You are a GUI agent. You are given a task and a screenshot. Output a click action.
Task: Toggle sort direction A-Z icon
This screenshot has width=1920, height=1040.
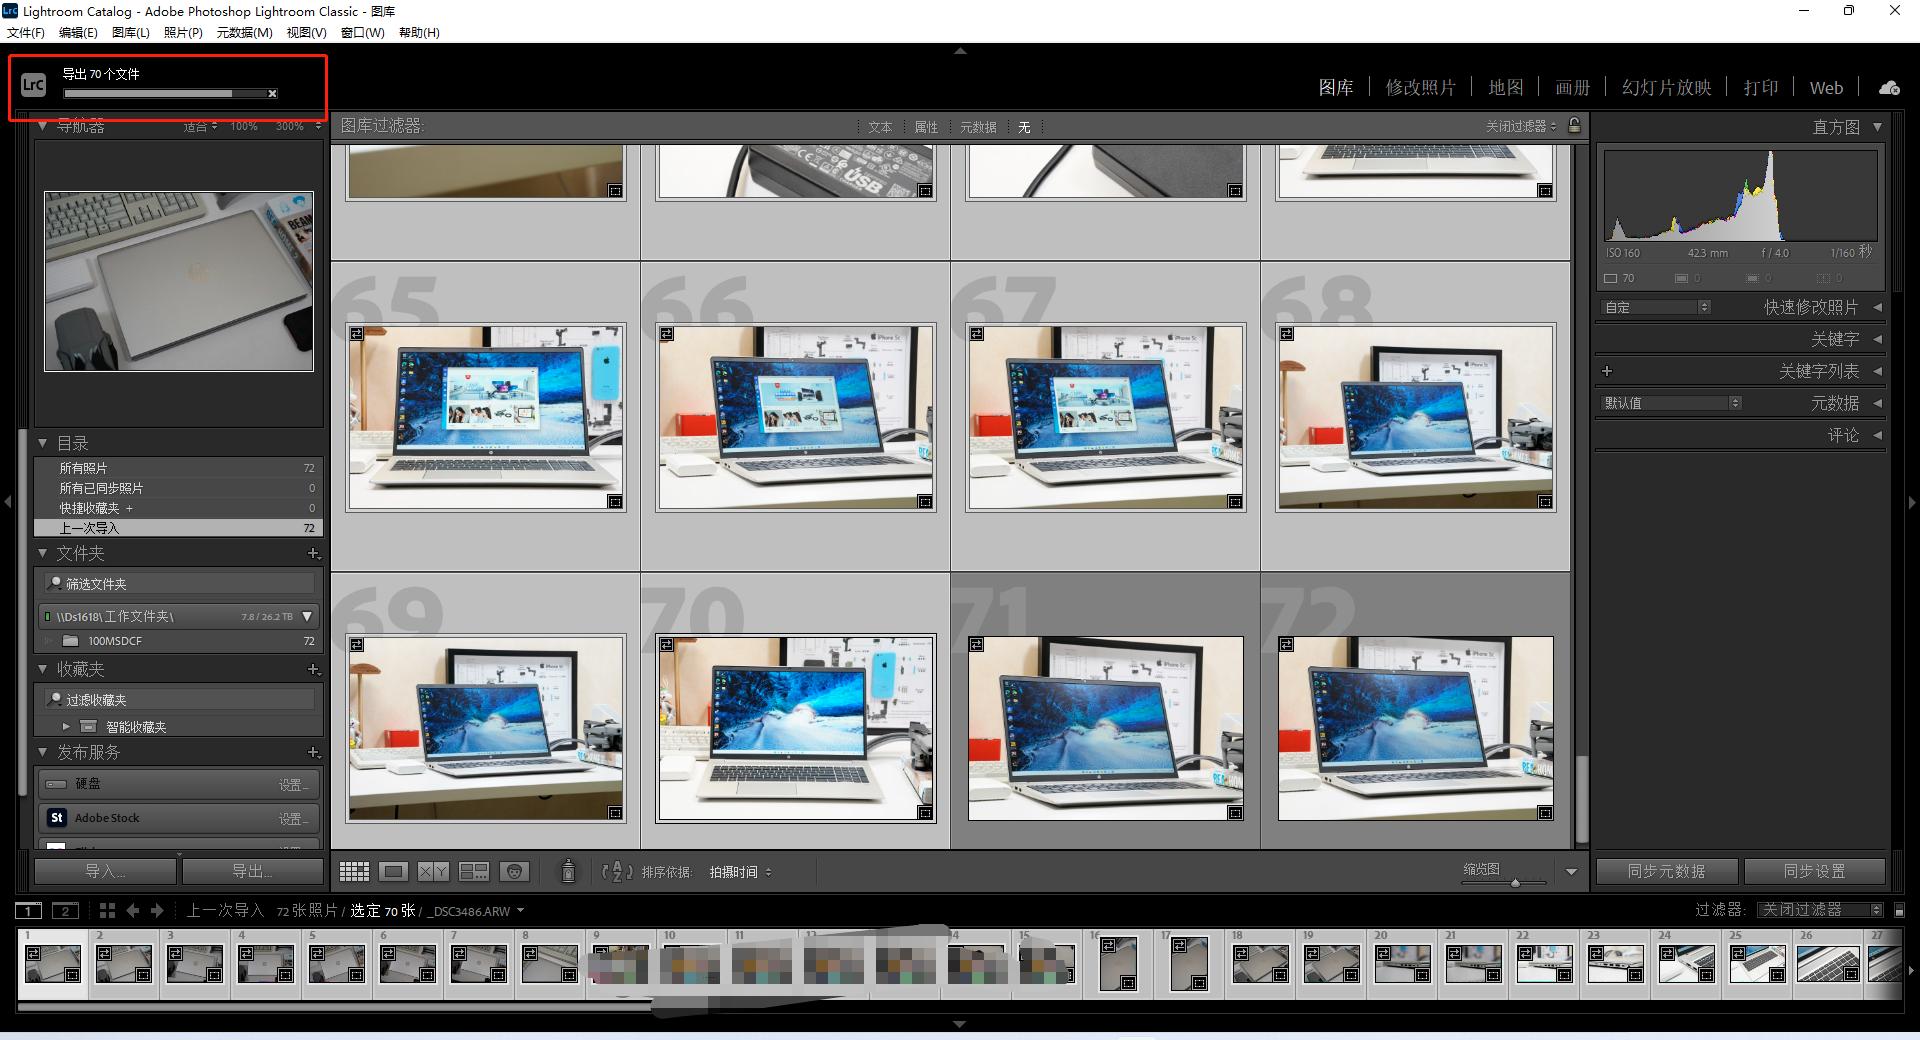(x=617, y=872)
